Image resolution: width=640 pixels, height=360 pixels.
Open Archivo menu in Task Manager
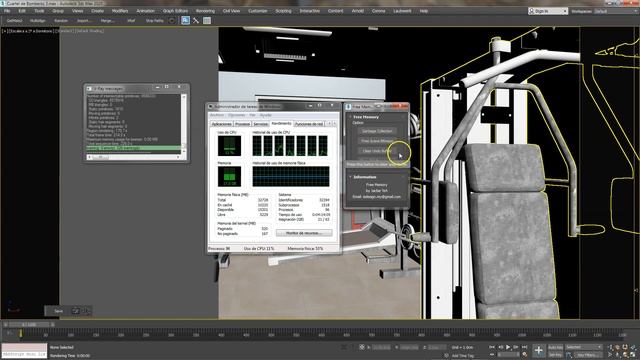217,115
